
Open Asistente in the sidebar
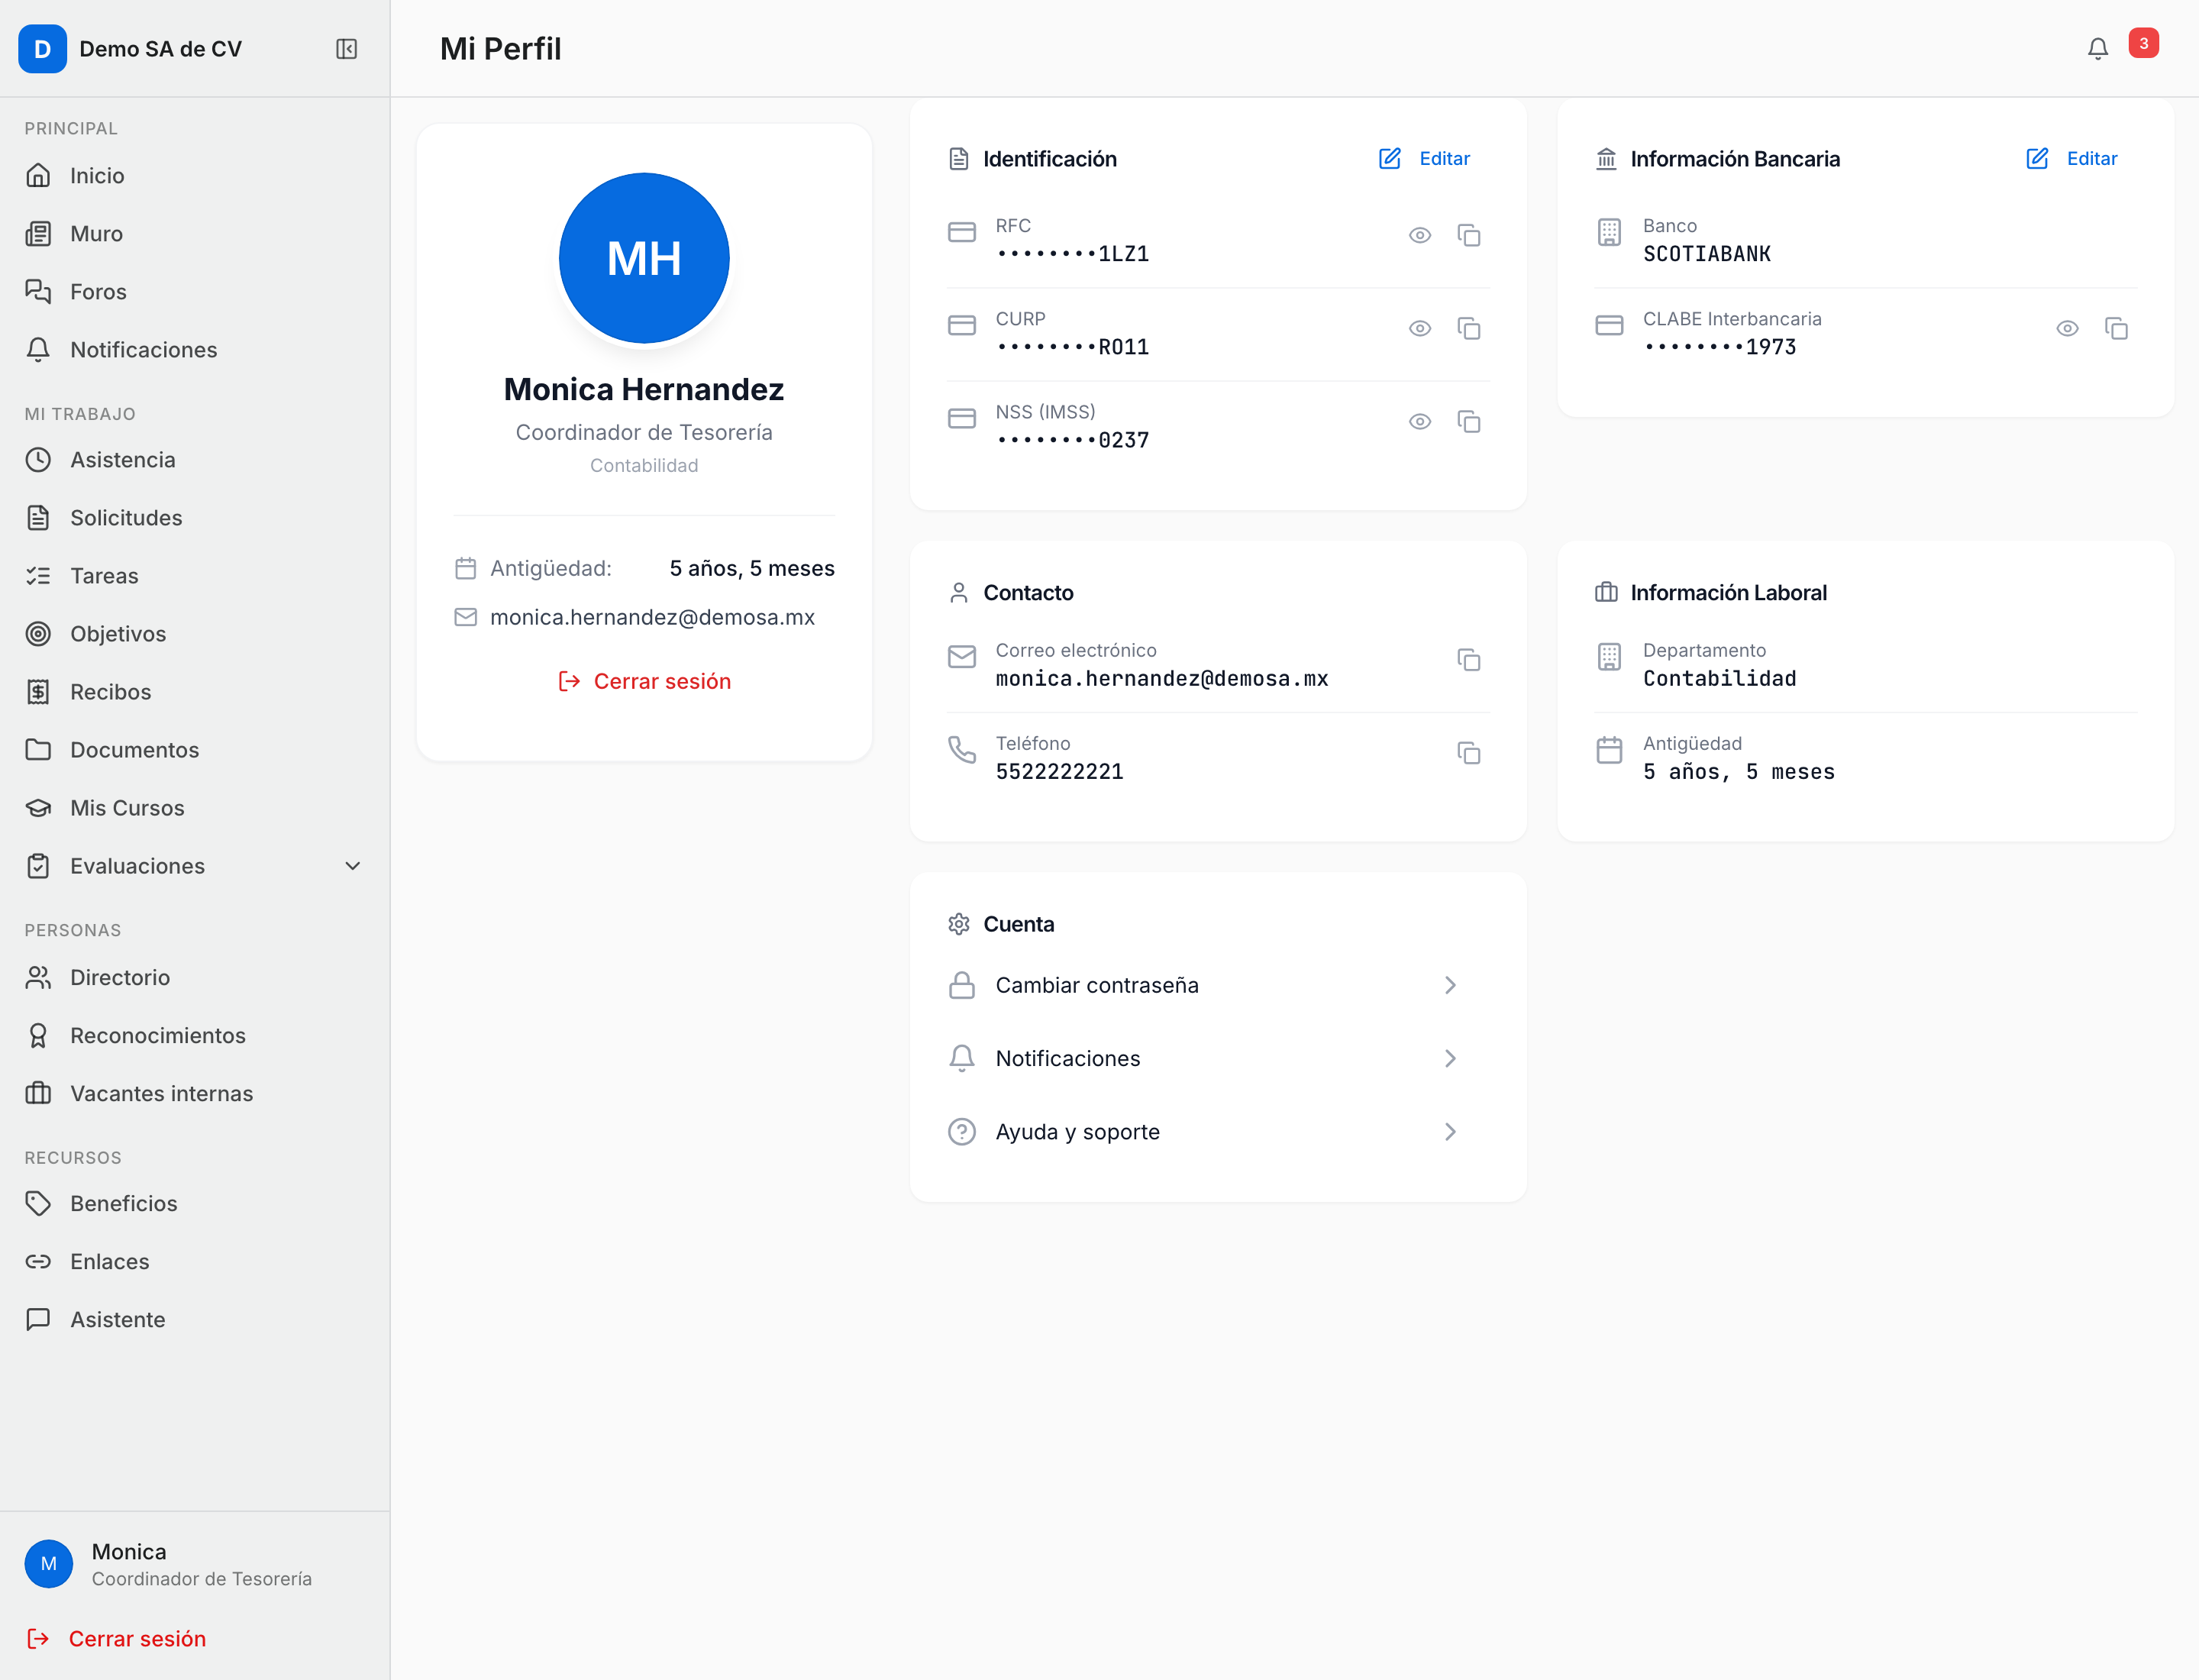pos(194,1320)
